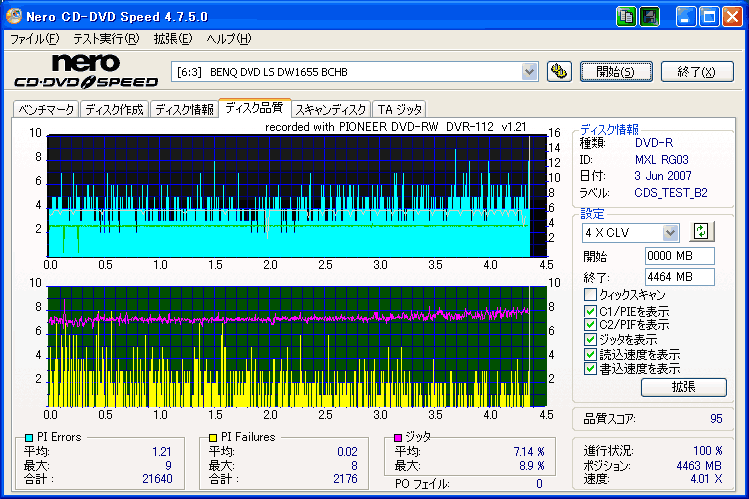Switch to the ベンチマーク tab

click(x=44, y=109)
